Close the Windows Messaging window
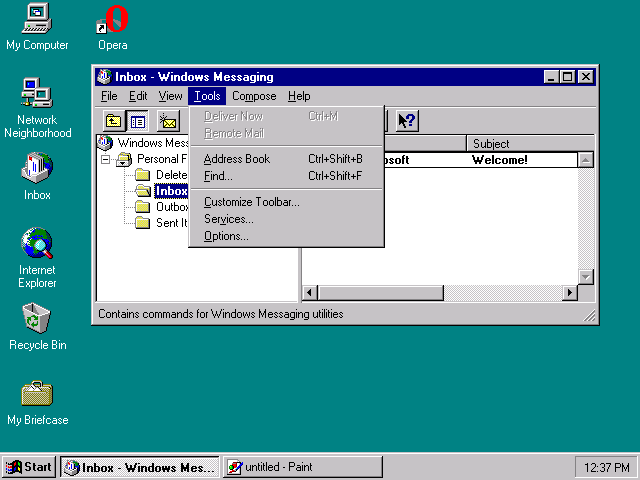 coord(586,77)
